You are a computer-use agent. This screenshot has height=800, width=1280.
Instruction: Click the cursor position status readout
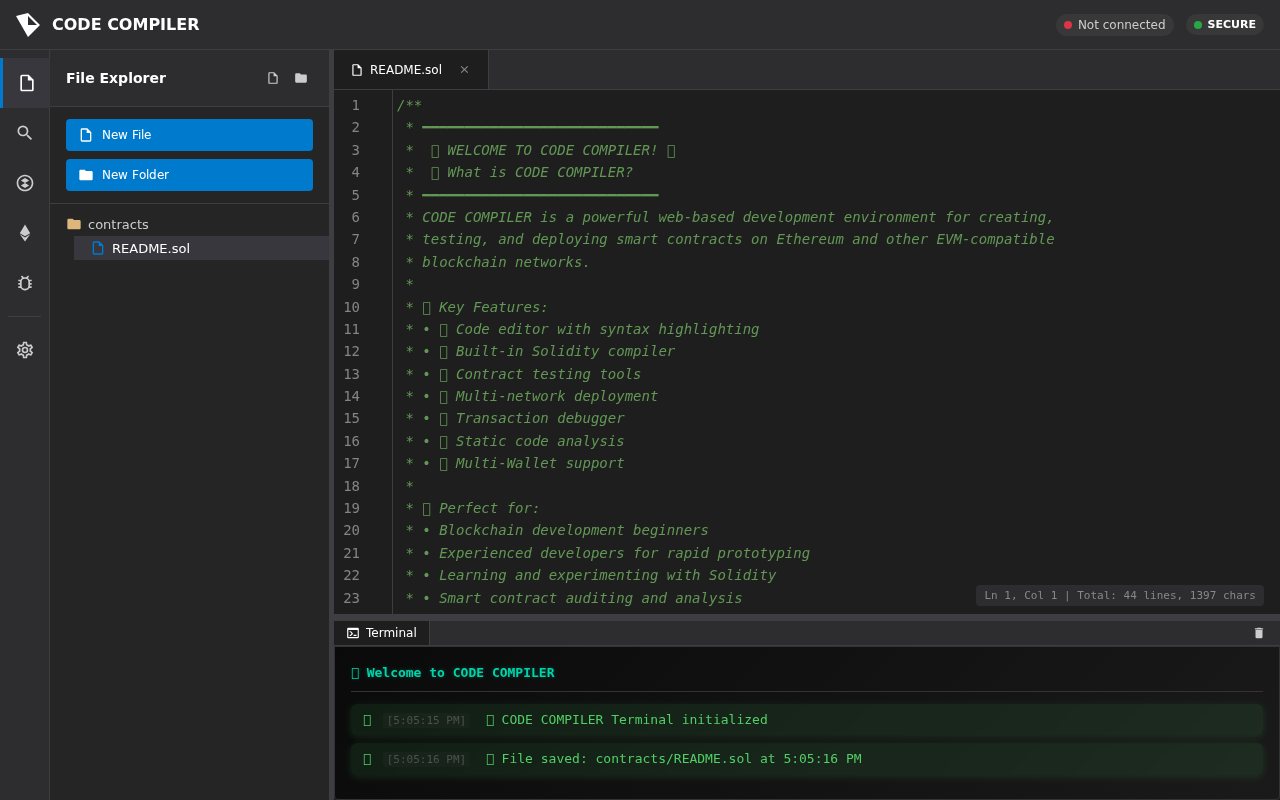(1120, 596)
